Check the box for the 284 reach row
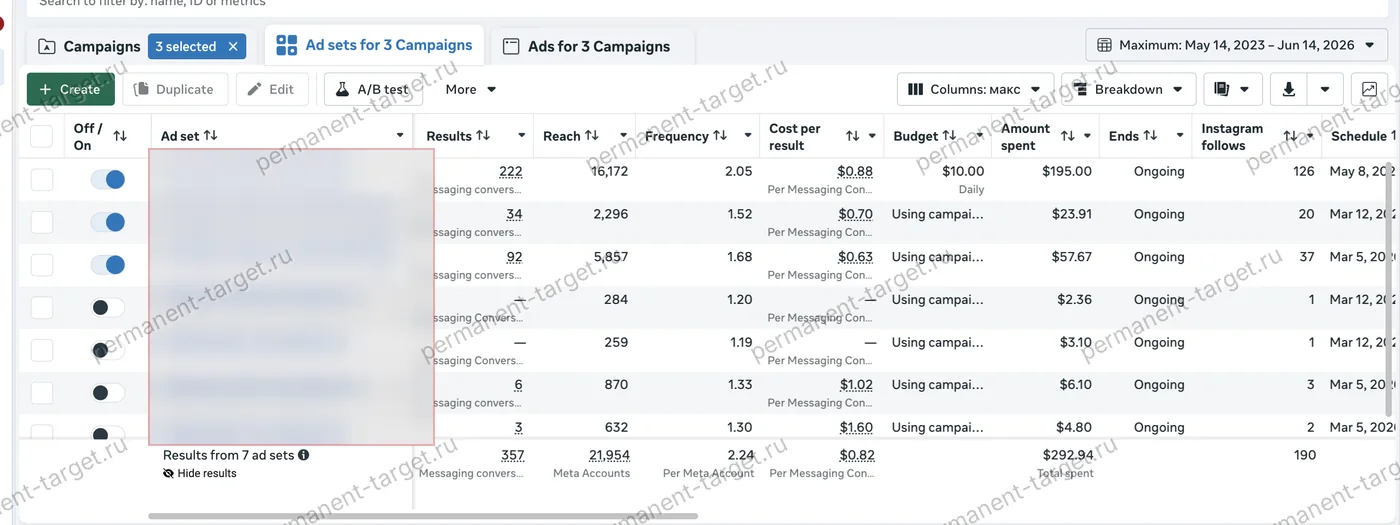 coord(41,308)
